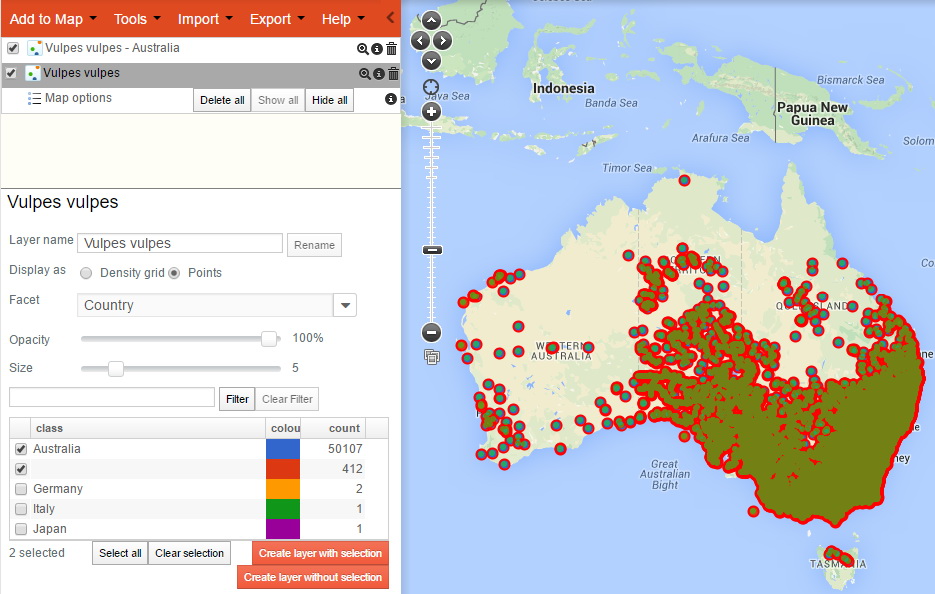Delete the Vulpes vulpes layer via trash icon

point(392,73)
